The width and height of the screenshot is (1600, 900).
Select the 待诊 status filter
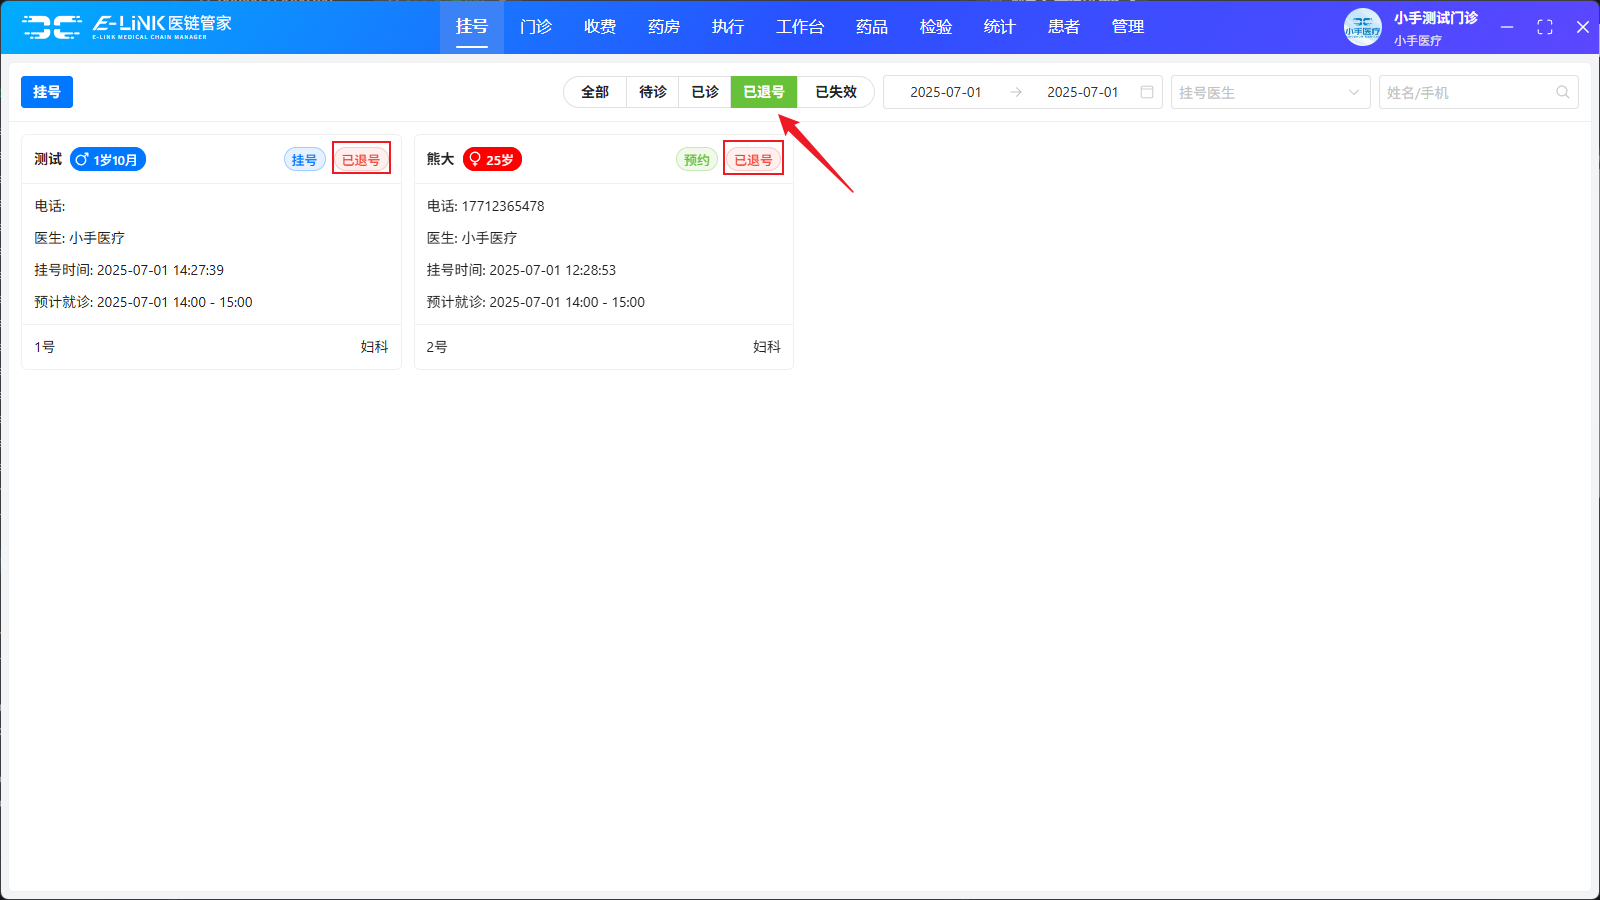click(x=653, y=92)
